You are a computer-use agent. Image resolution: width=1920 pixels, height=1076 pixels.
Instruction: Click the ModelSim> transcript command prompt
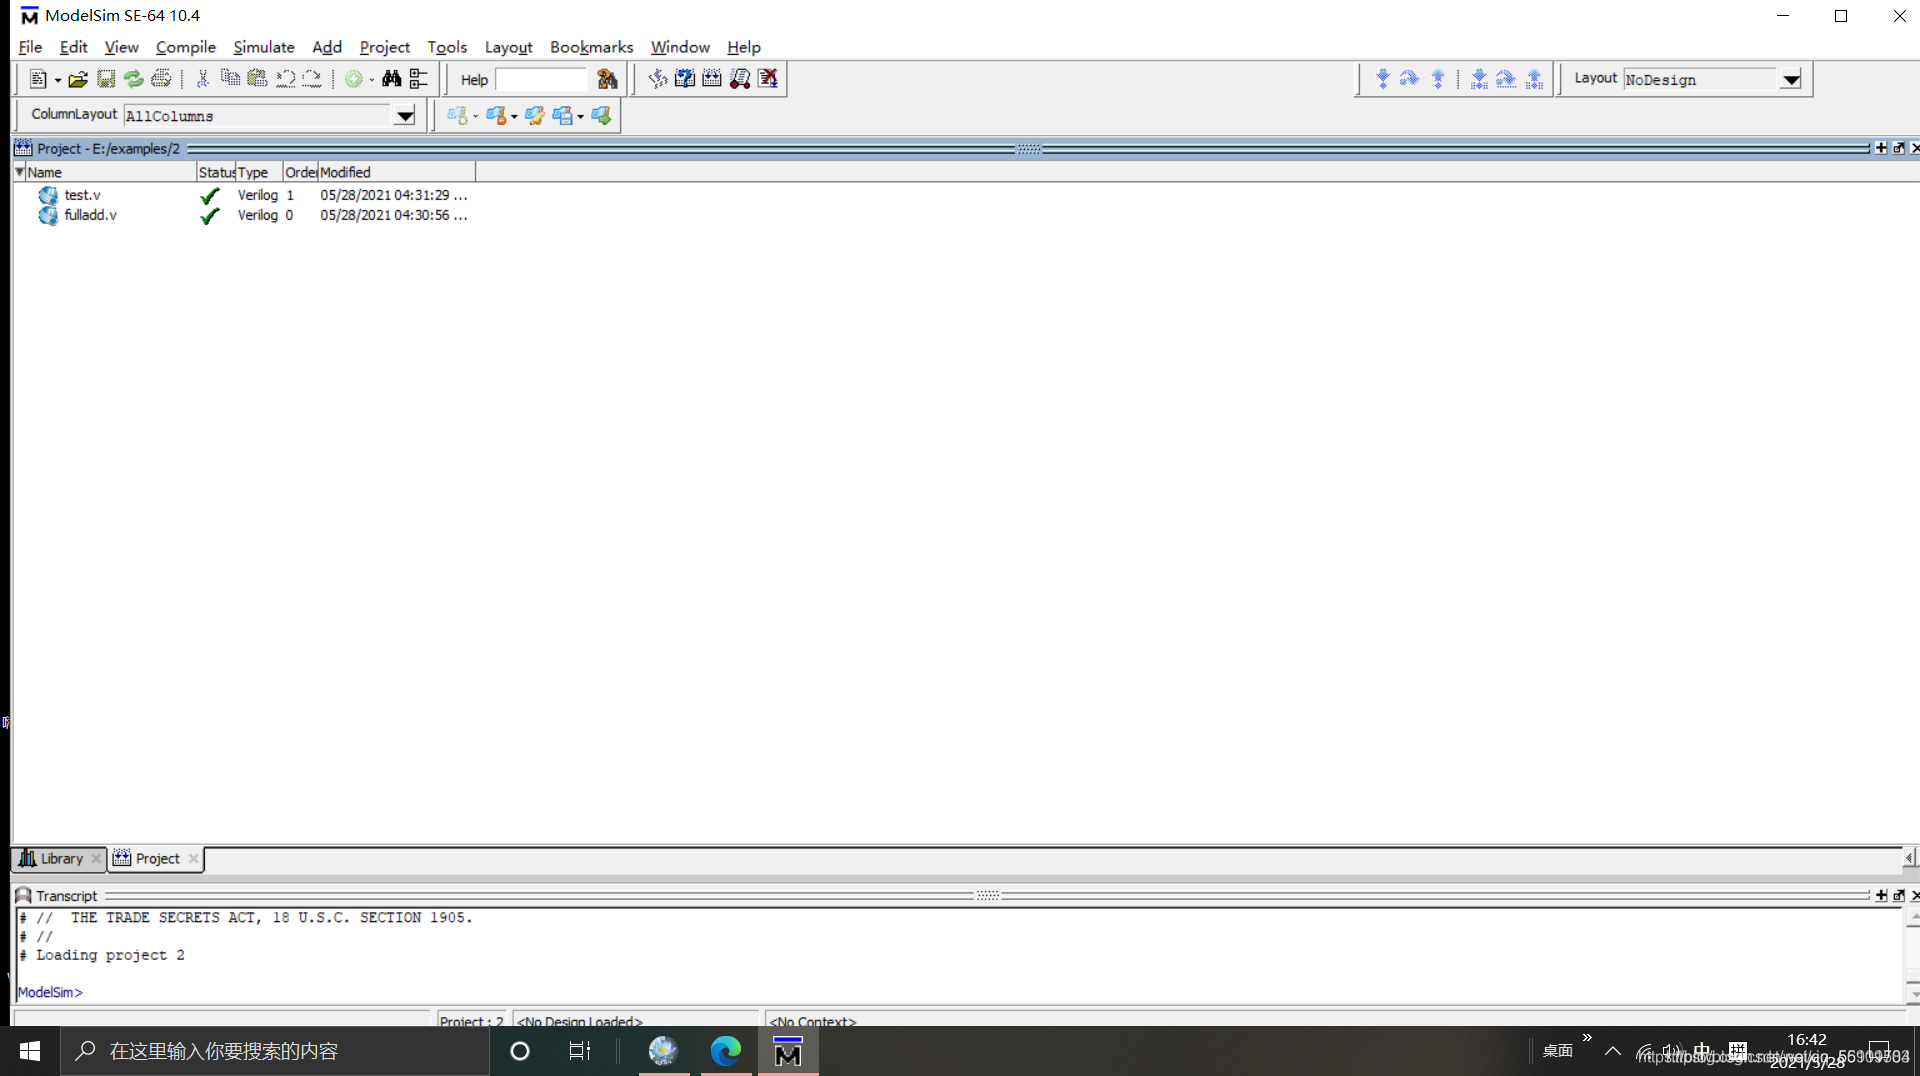tap(50, 992)
